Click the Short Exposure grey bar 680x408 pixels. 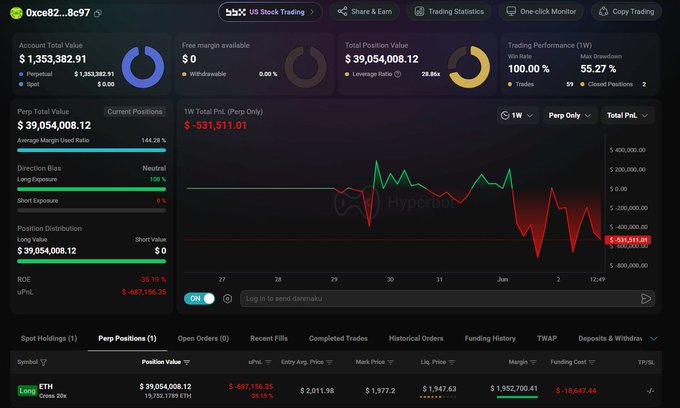pos(92,211)
